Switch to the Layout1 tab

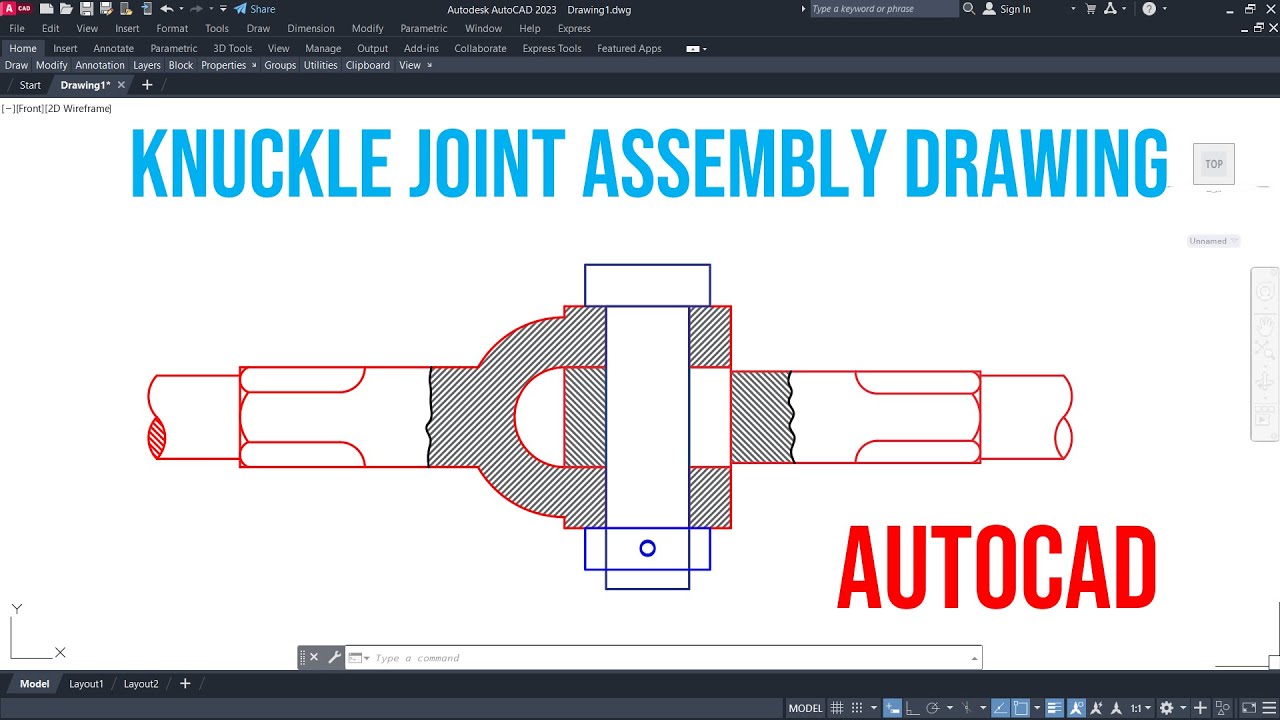[86, 684]
